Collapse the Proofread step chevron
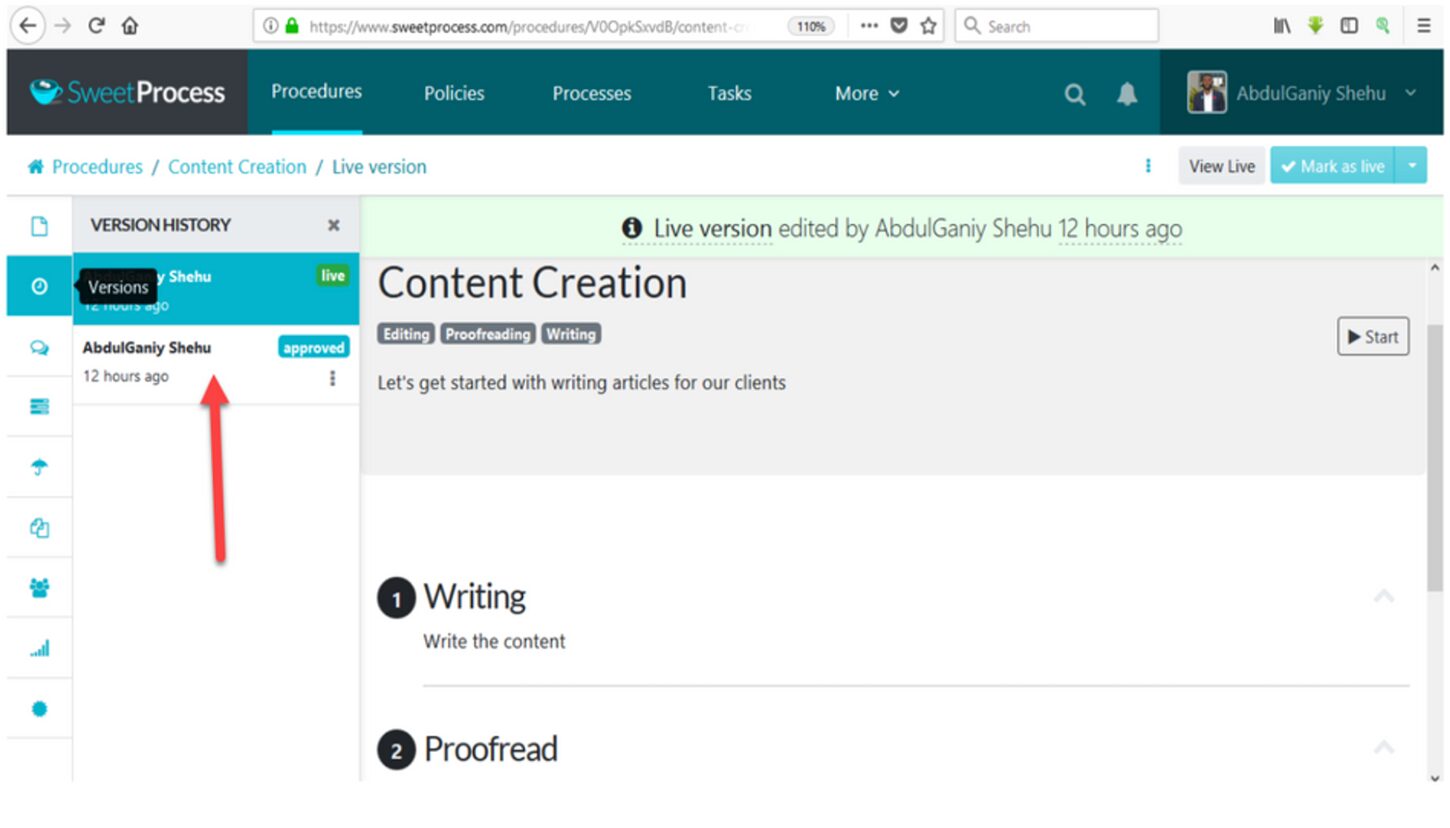The height and width of the screenshot is (828, 1450). [1384, 747]
